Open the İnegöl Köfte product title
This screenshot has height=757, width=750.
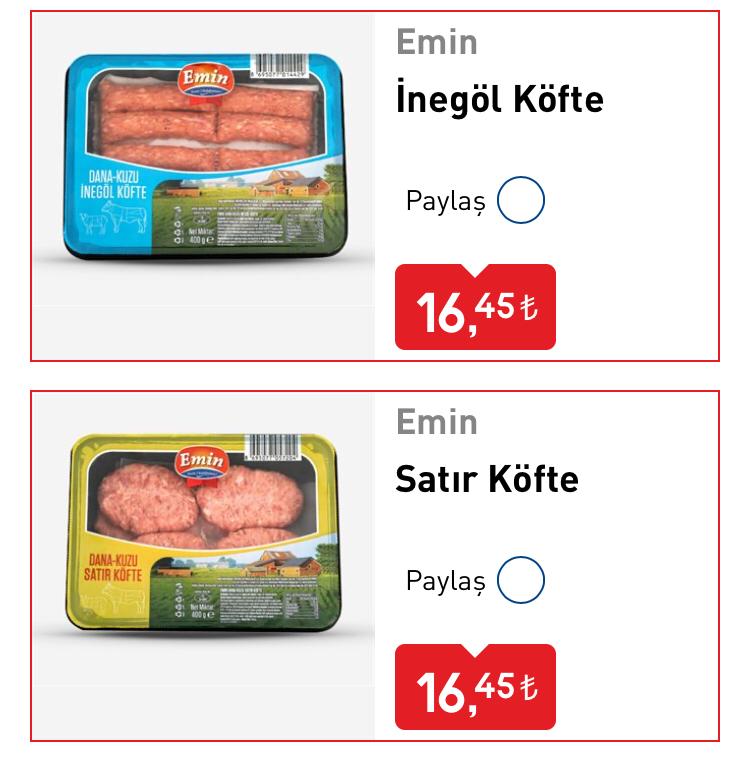(x=499, y=100)
